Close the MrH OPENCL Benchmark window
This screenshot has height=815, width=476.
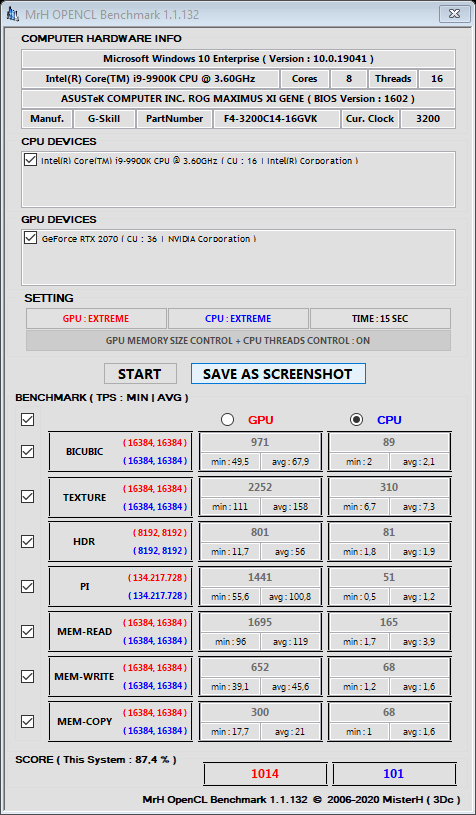[455, 13]
